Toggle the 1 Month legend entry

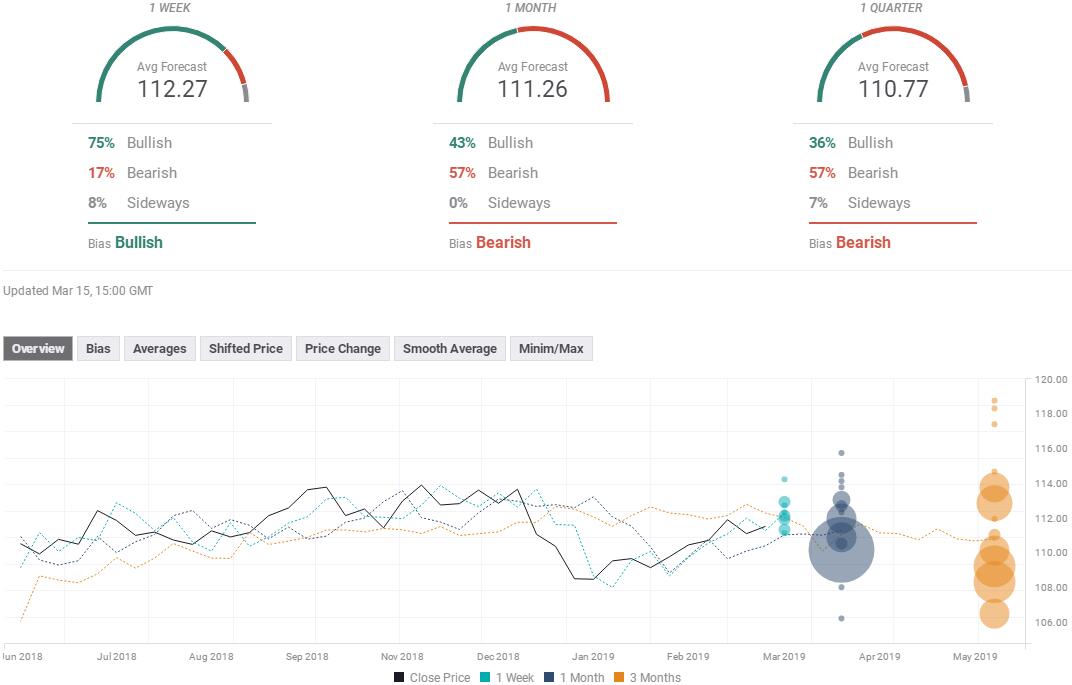pos(577,677)
